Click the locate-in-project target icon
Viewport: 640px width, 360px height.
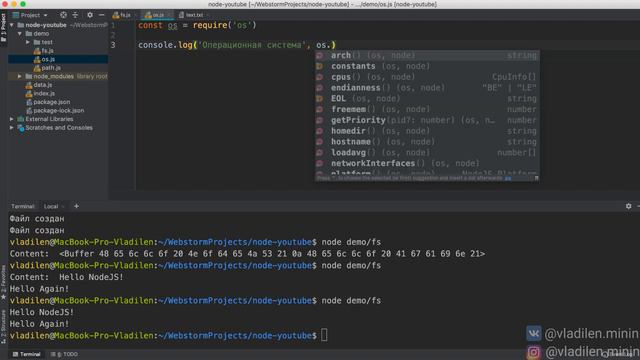click(63, 15)
